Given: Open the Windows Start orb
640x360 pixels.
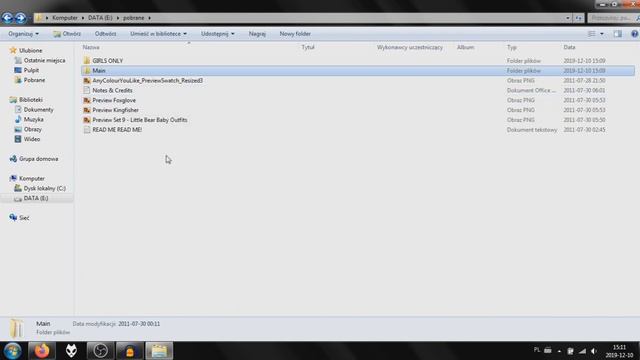Looking at the screenshot, I should [13, 351].
